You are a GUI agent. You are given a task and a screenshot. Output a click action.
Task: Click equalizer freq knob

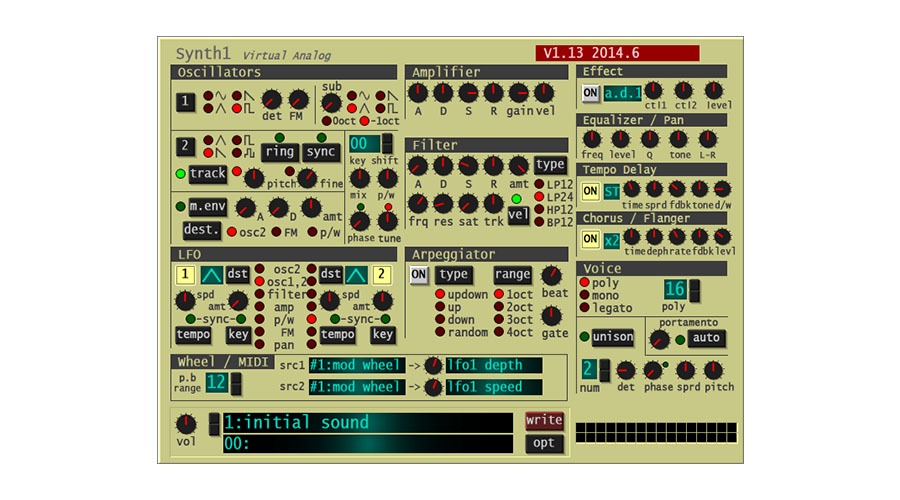point(592,139)
